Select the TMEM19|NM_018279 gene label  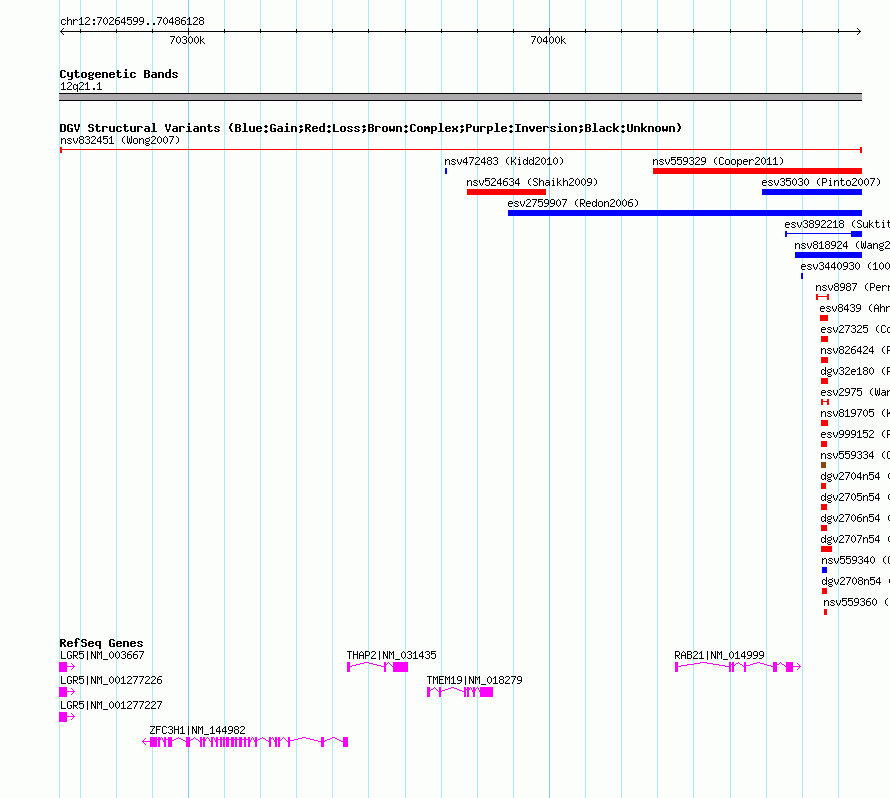click(x=475, y=680)
